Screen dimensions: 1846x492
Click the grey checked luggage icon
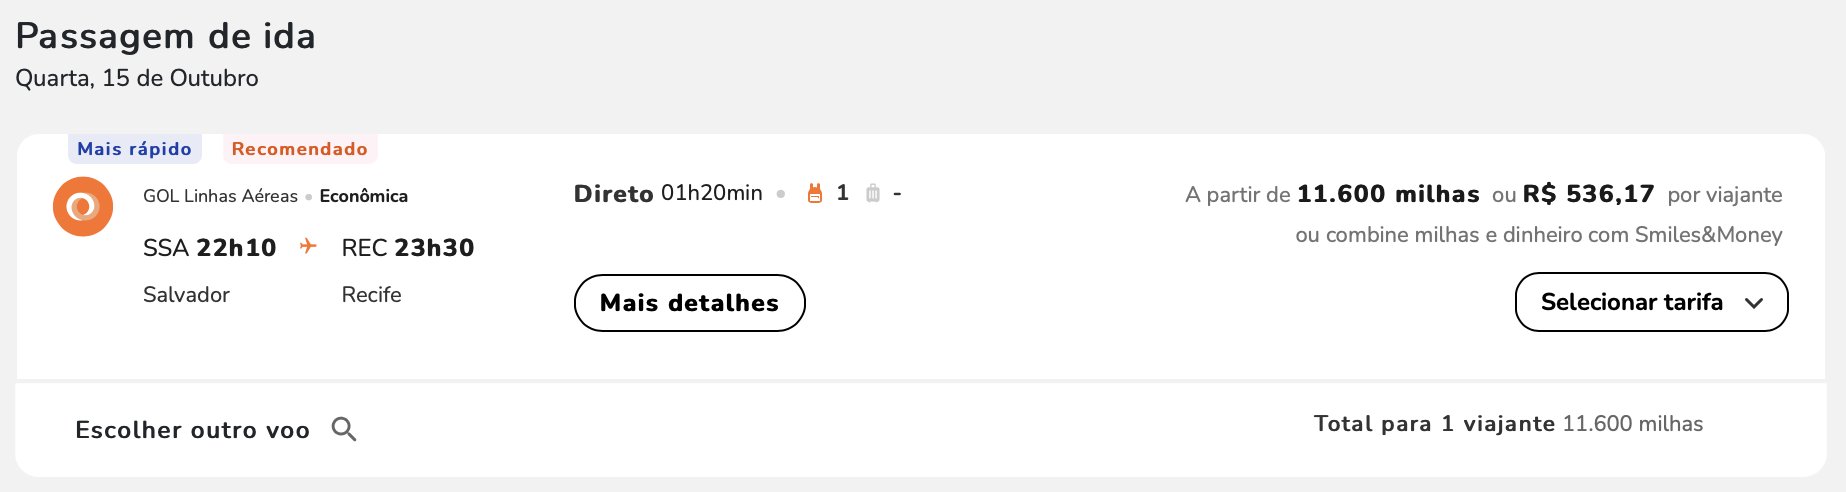873,193
